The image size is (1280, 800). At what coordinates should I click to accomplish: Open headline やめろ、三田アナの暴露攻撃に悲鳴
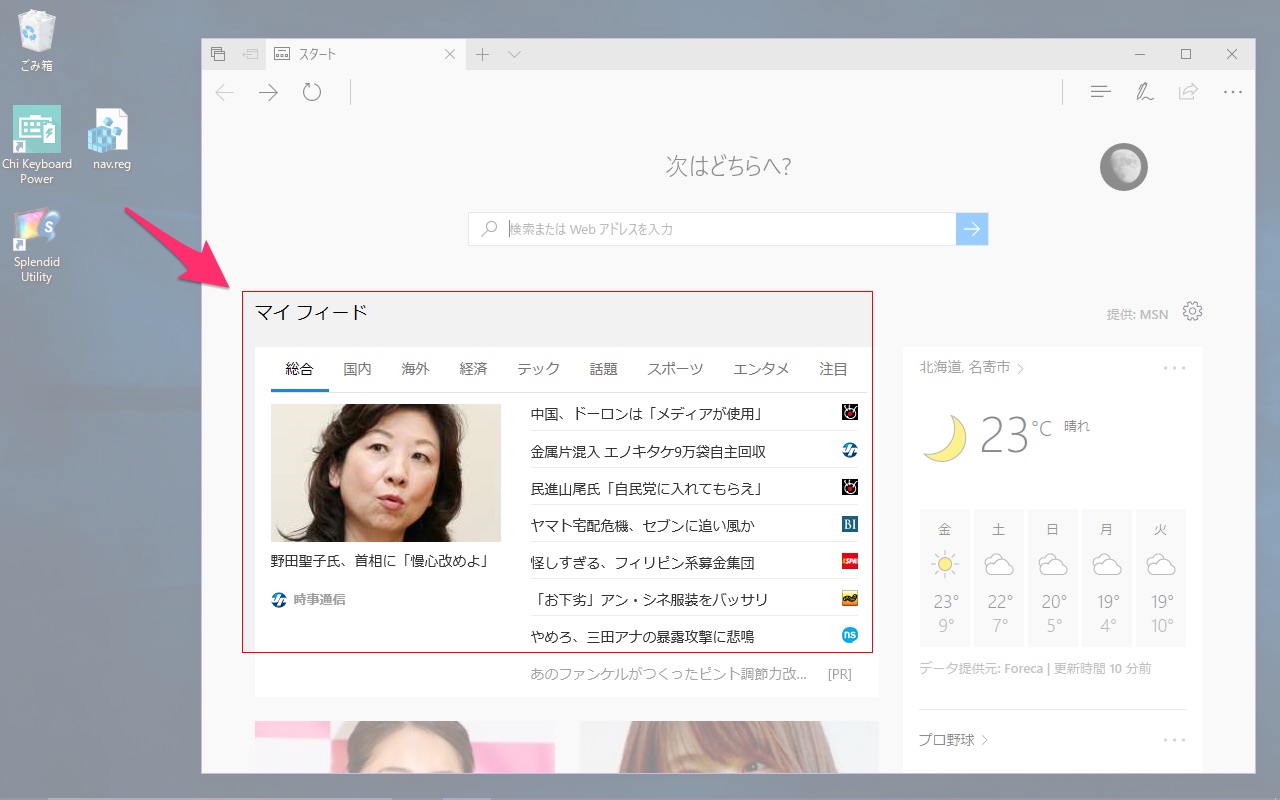(x=642, y=636)
